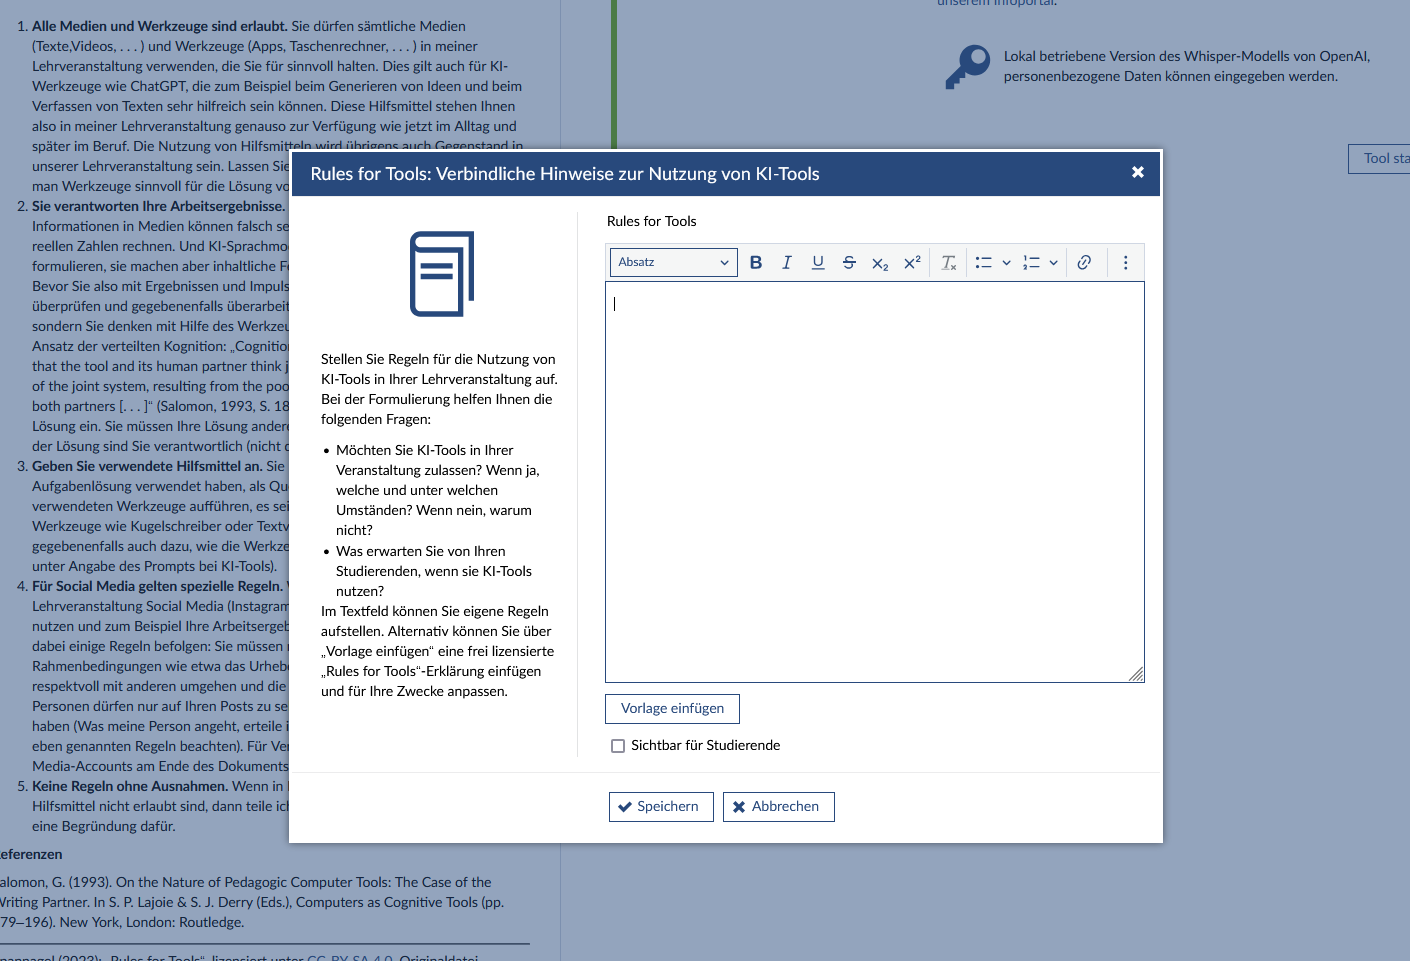The image size is (1410, 961).
Task: Click the bullet 'Möchten Sie KI-Tools in Ihrer'
Action: 439,490
